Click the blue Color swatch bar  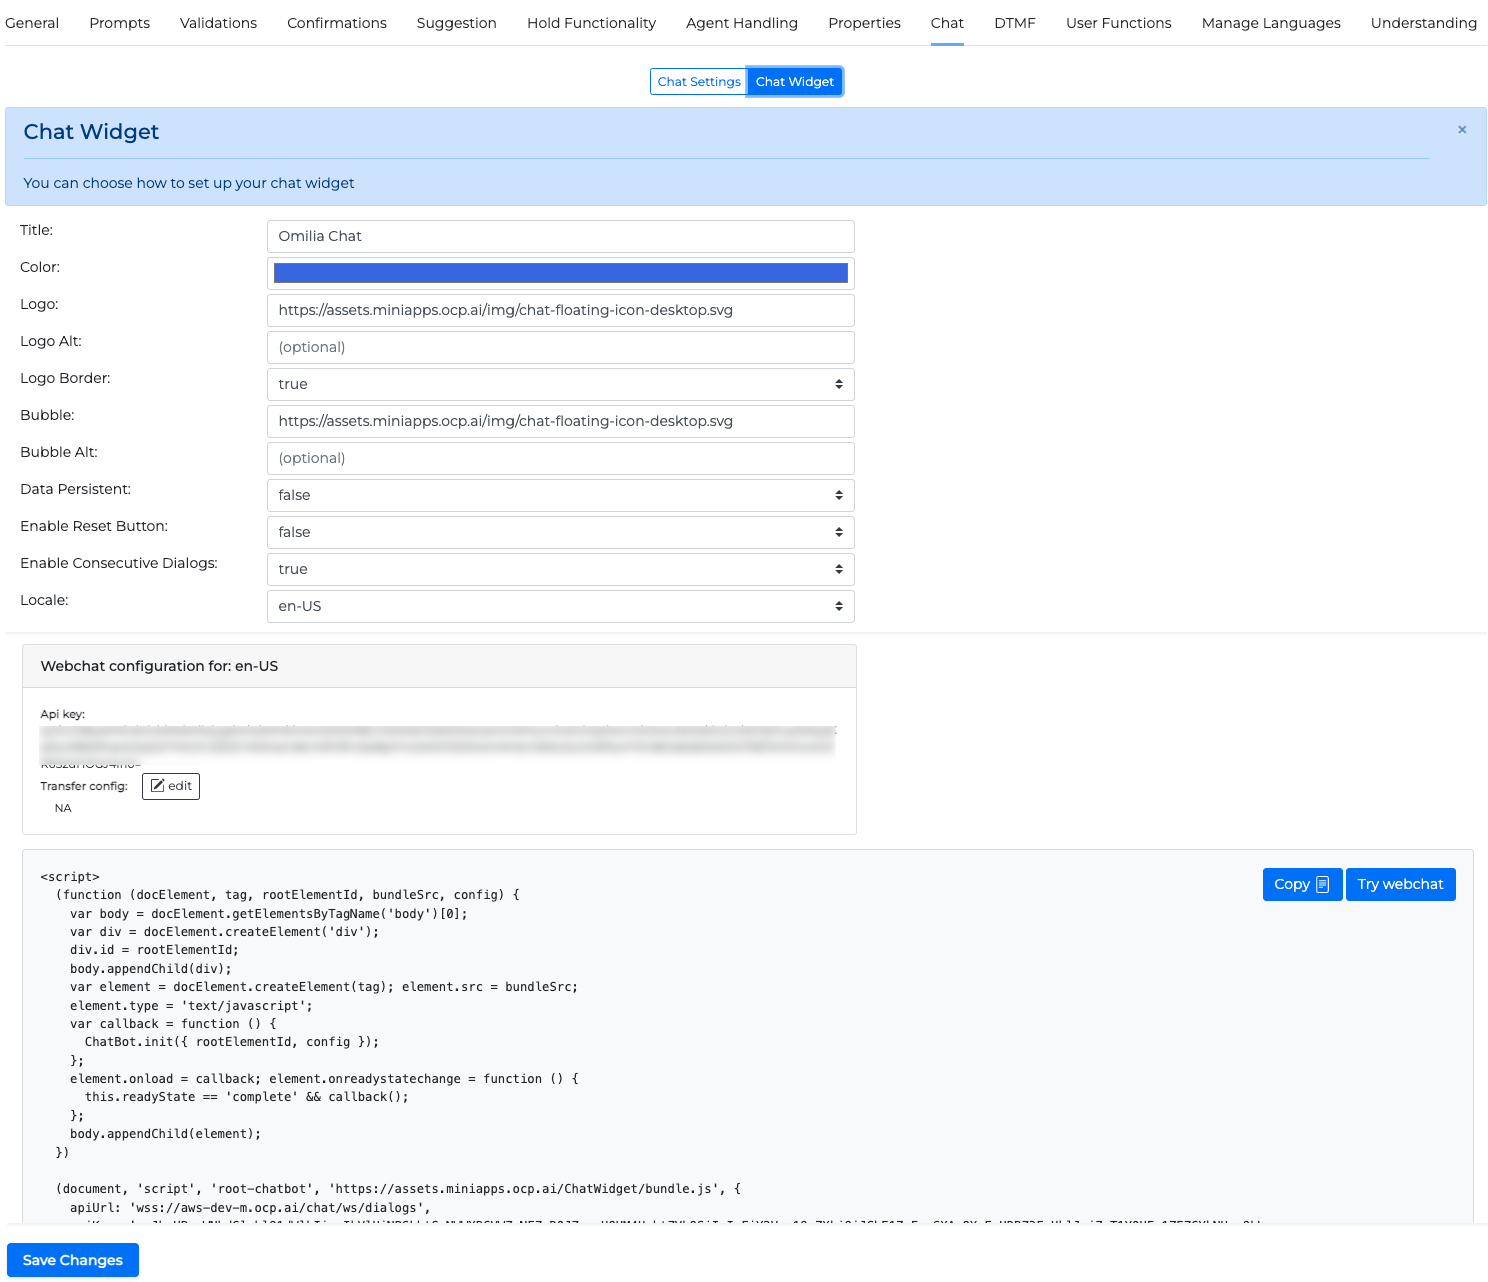560,272
